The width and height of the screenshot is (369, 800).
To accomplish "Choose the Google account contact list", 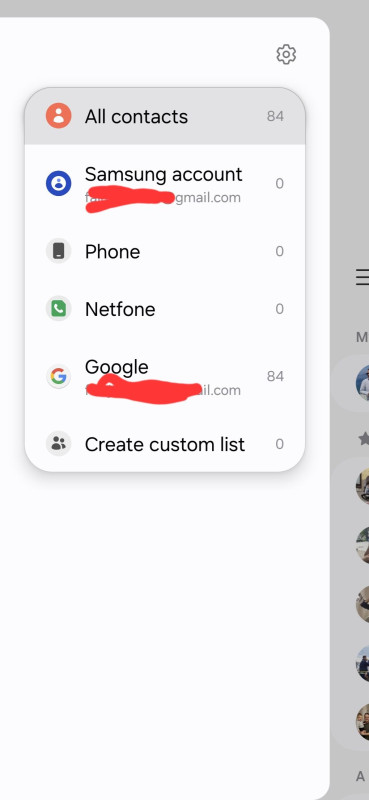I will coord(165,377).
